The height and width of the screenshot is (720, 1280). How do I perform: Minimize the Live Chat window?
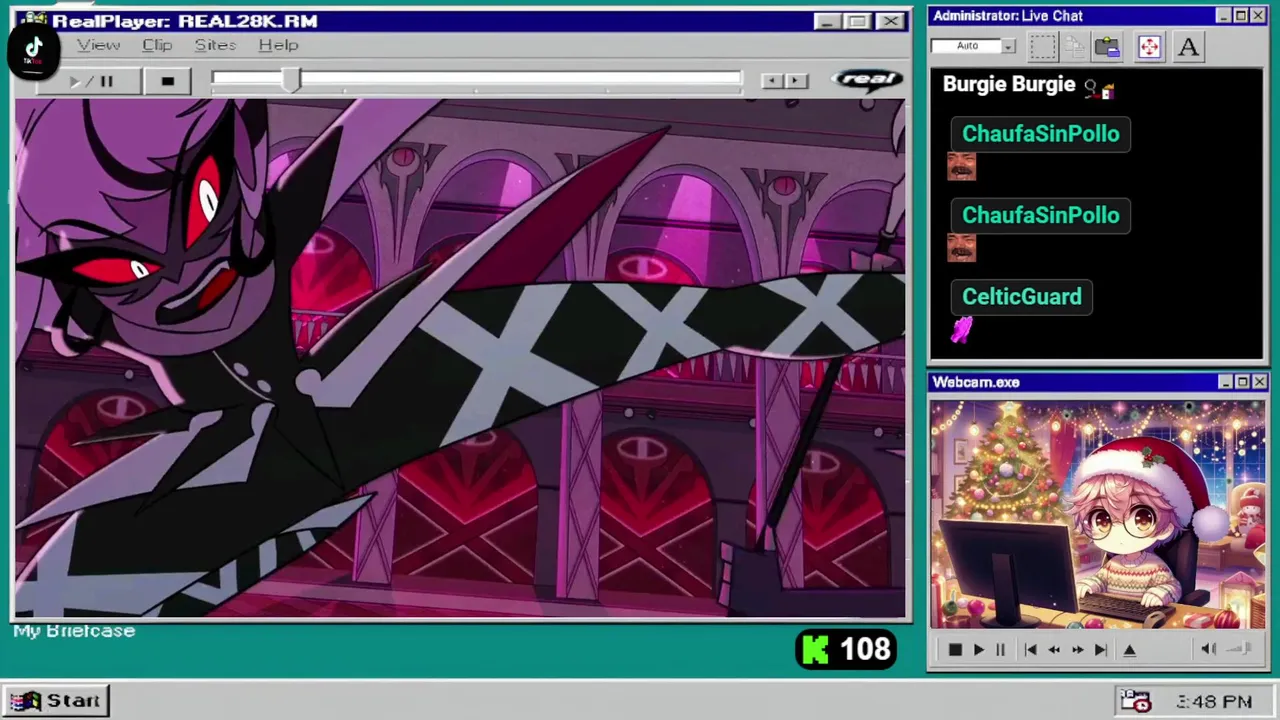(1224, 16)
